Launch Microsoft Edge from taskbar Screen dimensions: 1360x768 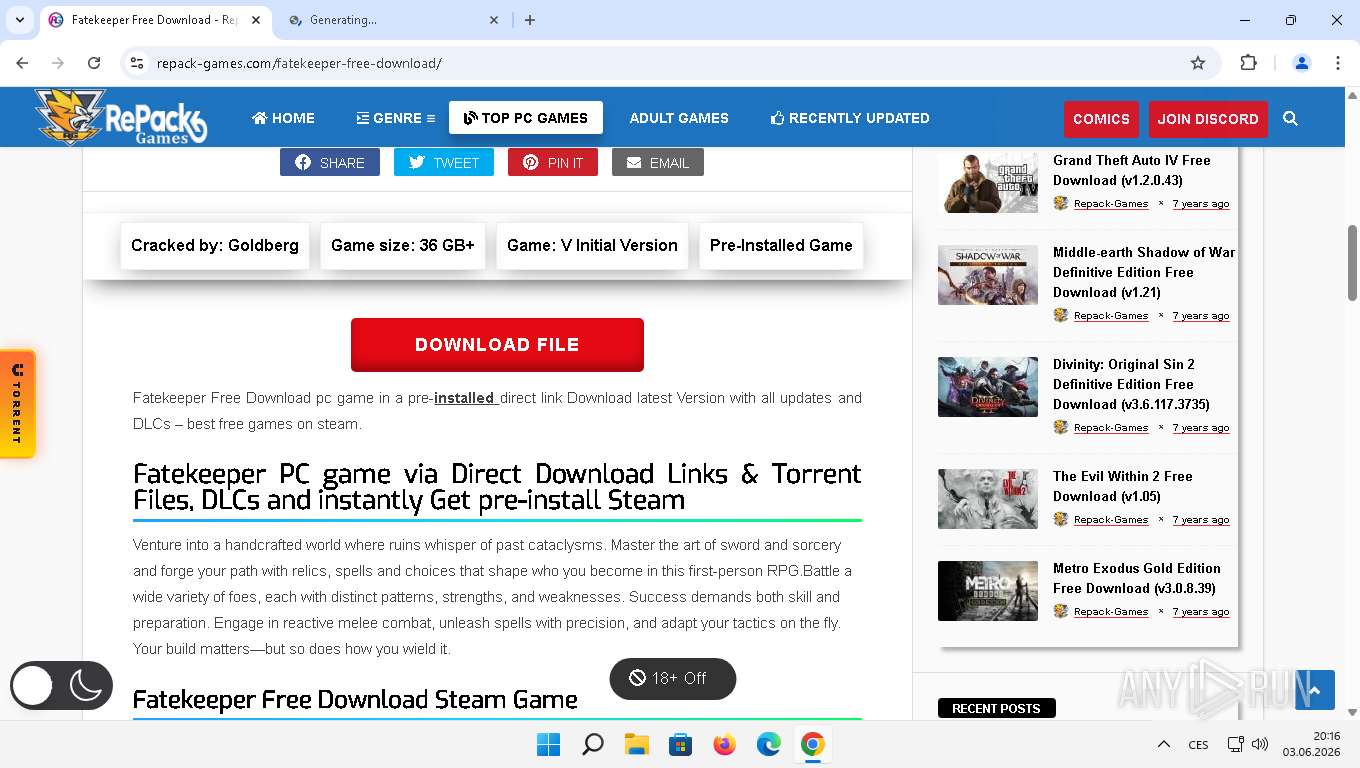[769, 744]
